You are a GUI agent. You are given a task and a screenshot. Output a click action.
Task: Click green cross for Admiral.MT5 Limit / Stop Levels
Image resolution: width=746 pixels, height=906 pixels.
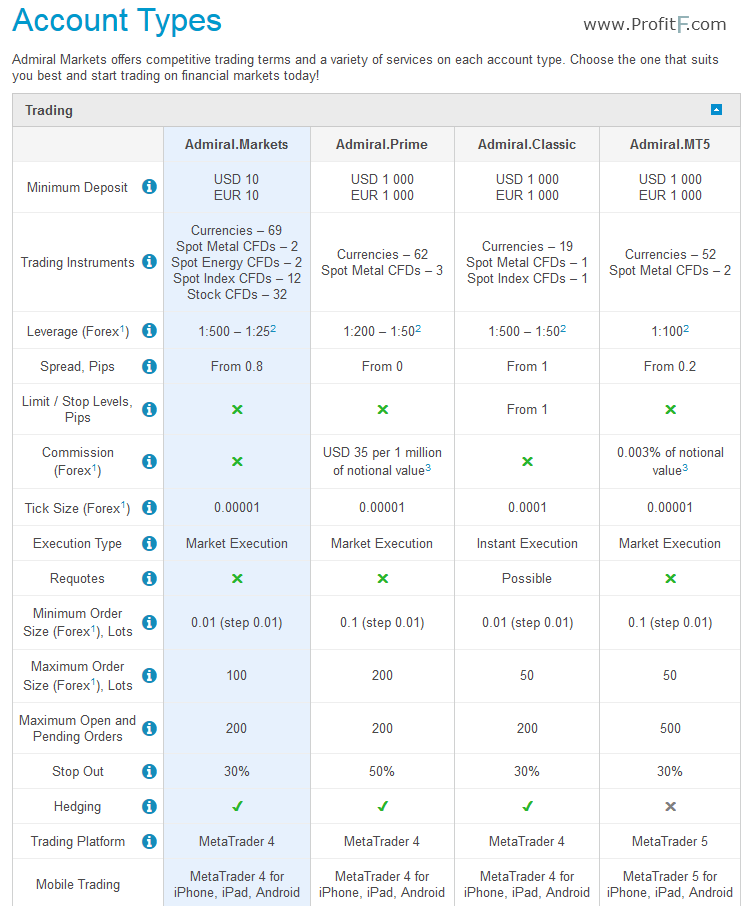(670, 410)
